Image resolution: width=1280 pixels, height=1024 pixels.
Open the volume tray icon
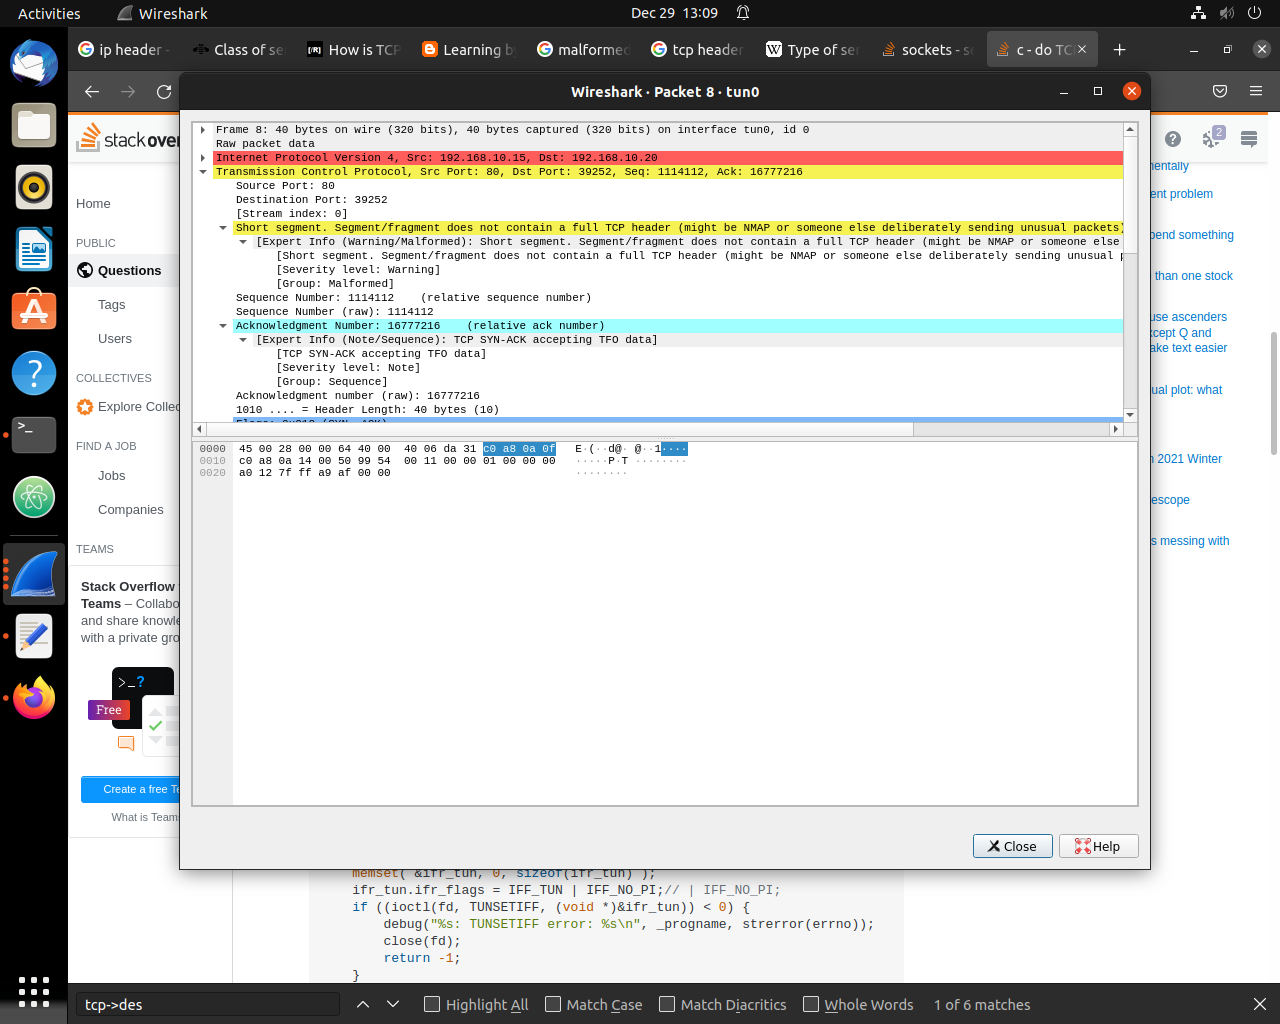(x=1227, y=13)
